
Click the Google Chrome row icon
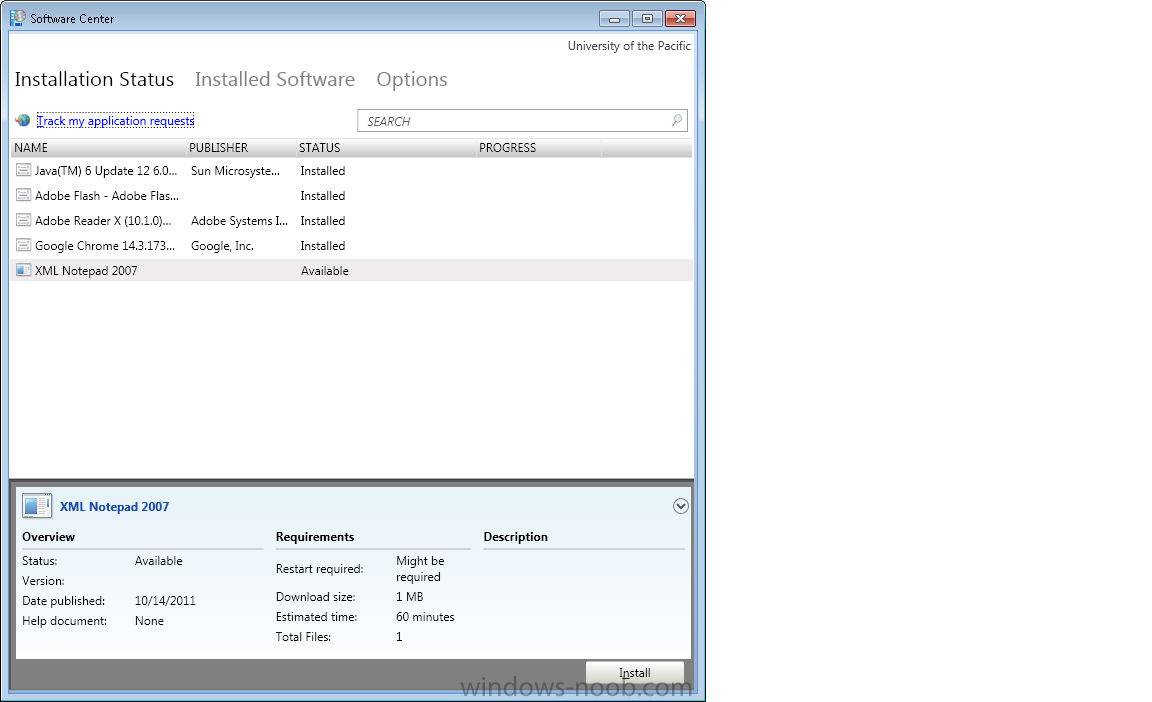click(x=24, y=245)
